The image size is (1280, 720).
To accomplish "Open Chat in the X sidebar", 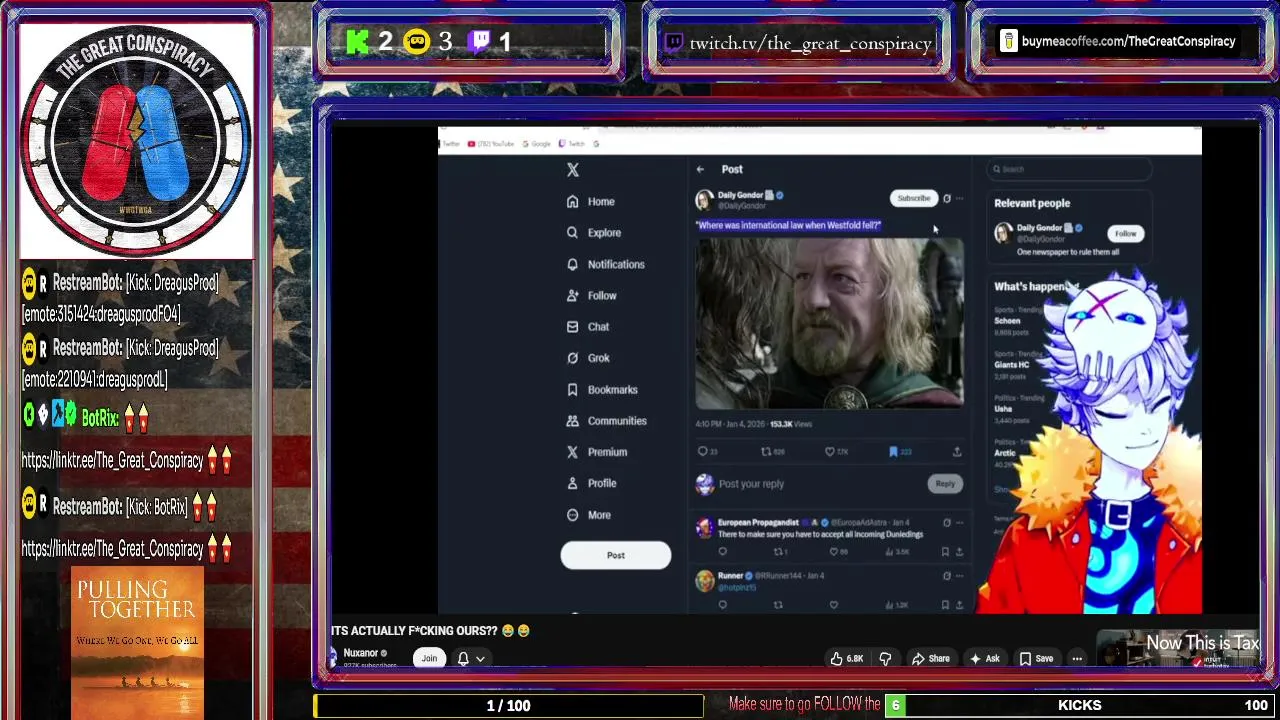I will (x=587, y=327).
